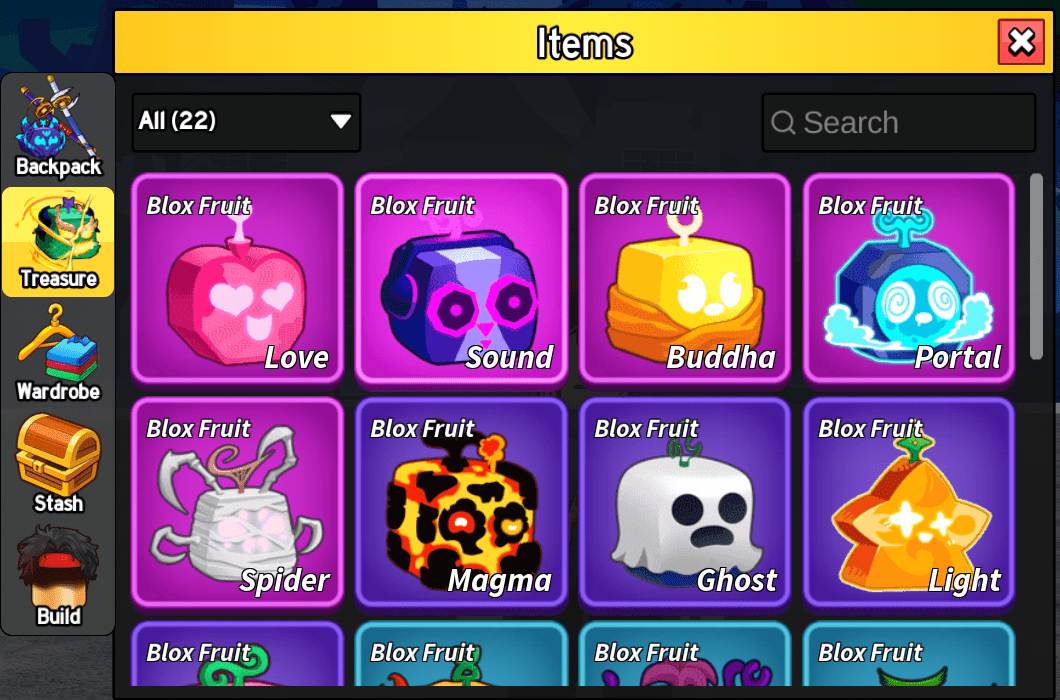The height and width of the screenshot is (700, 1060).
Task: Select the Treasure sidebar icon
Action: point(58,242)
